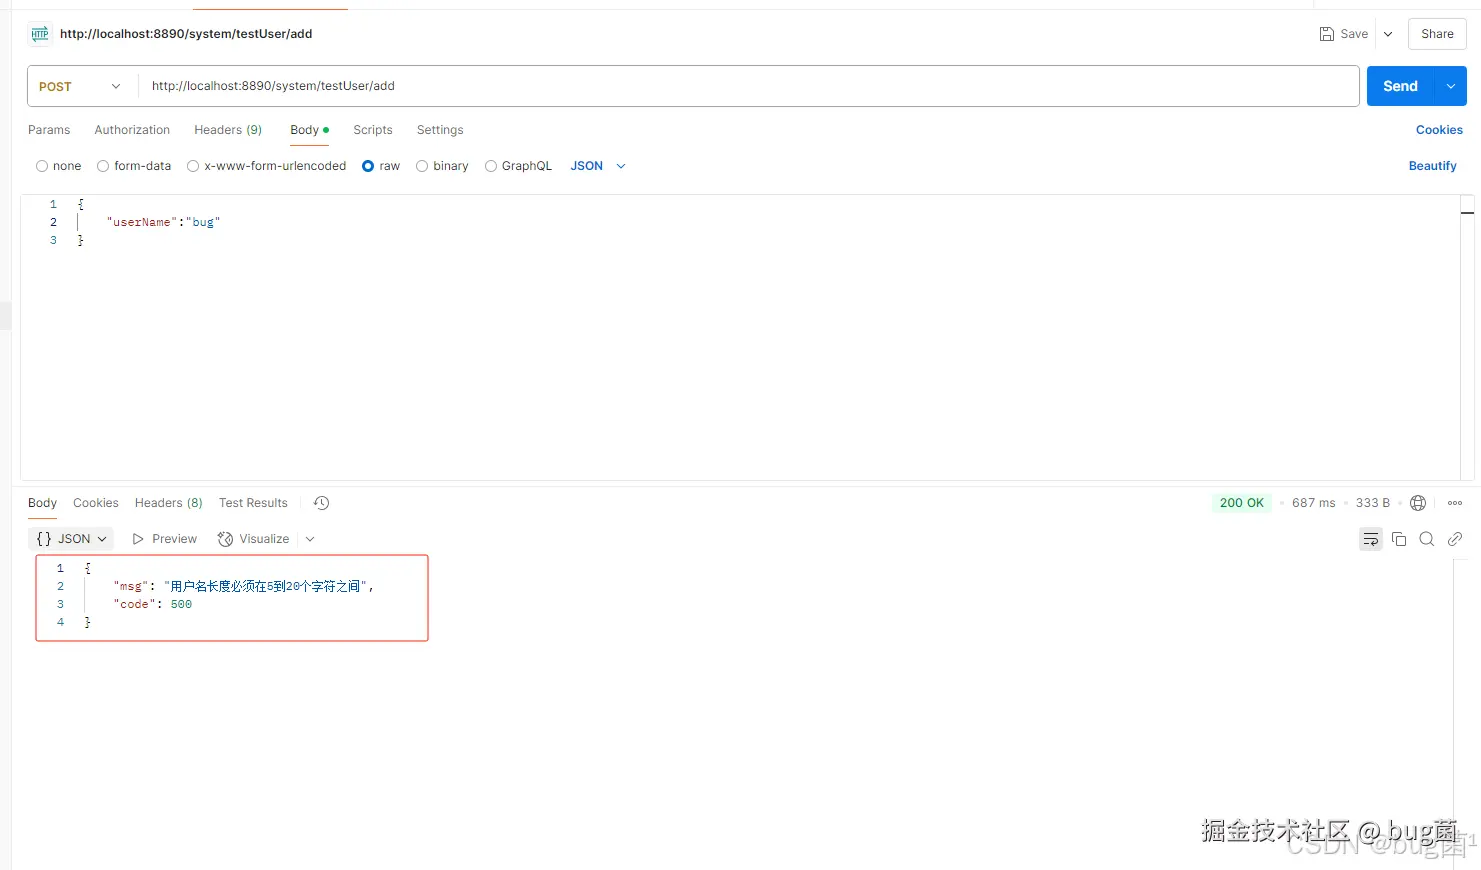Screen dimensions: 1481x870
Task: Toggle response line wrap icon
Action: click(1371, 539)
